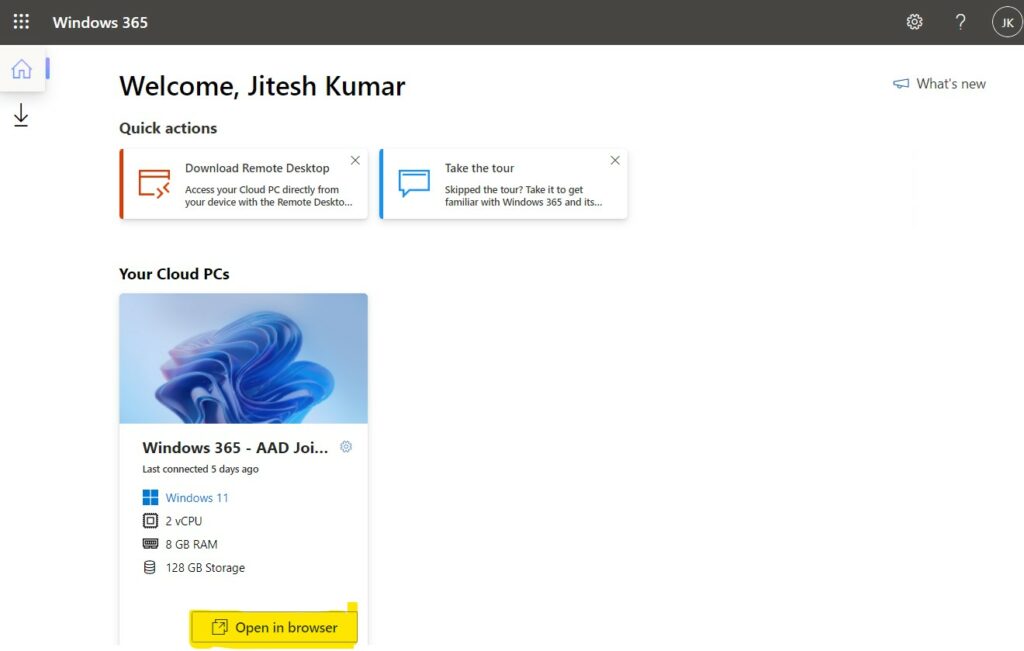Click the '128 GB Storage' text

(x=205, y=567)
